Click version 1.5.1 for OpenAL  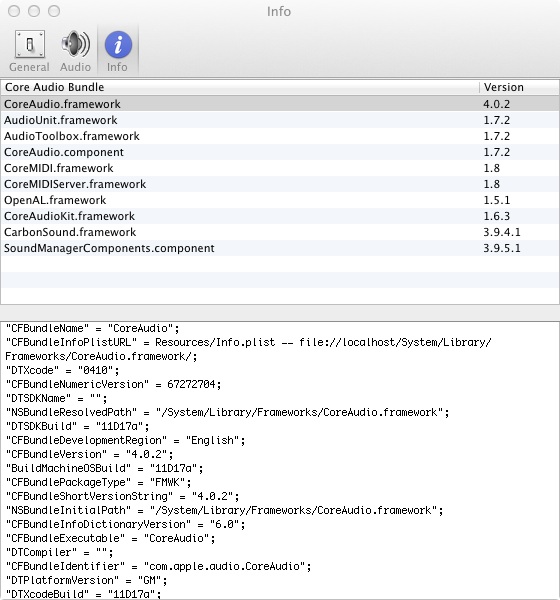[x=496, y=200]
